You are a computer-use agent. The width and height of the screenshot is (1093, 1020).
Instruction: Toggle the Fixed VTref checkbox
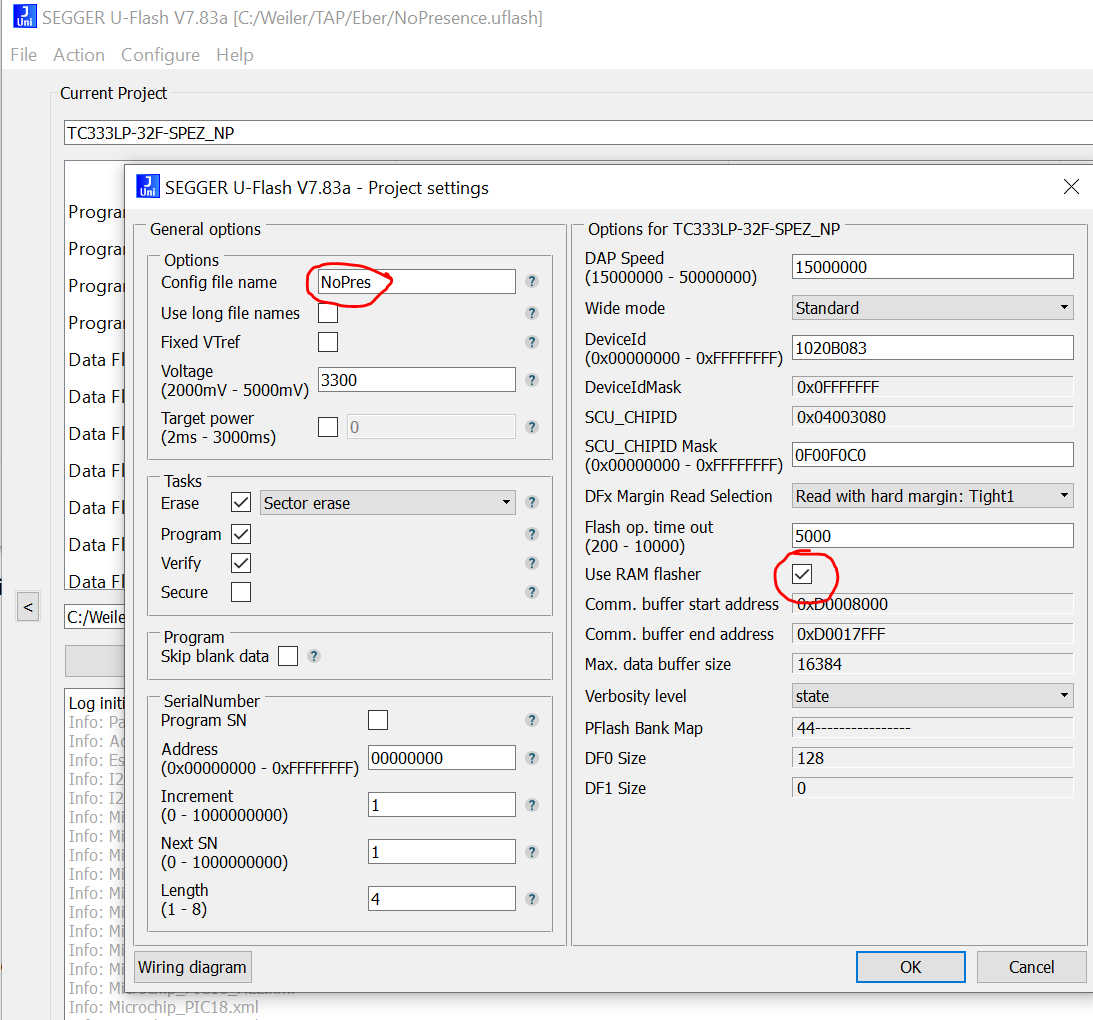point(328,342)
